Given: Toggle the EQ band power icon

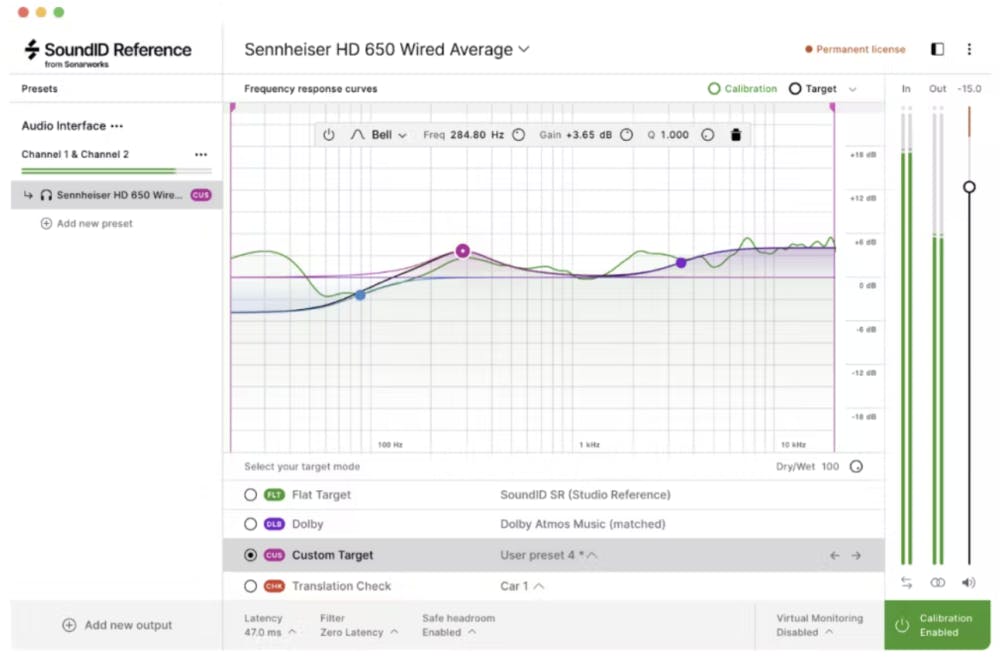Looking at the screenshot, I should (x=328, y=135).
